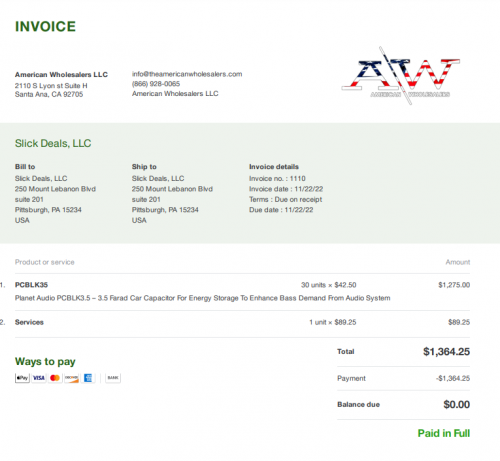Click the Ways to pay heading
Viewport: 500px width, 461px height.
[x=45, y=362]
